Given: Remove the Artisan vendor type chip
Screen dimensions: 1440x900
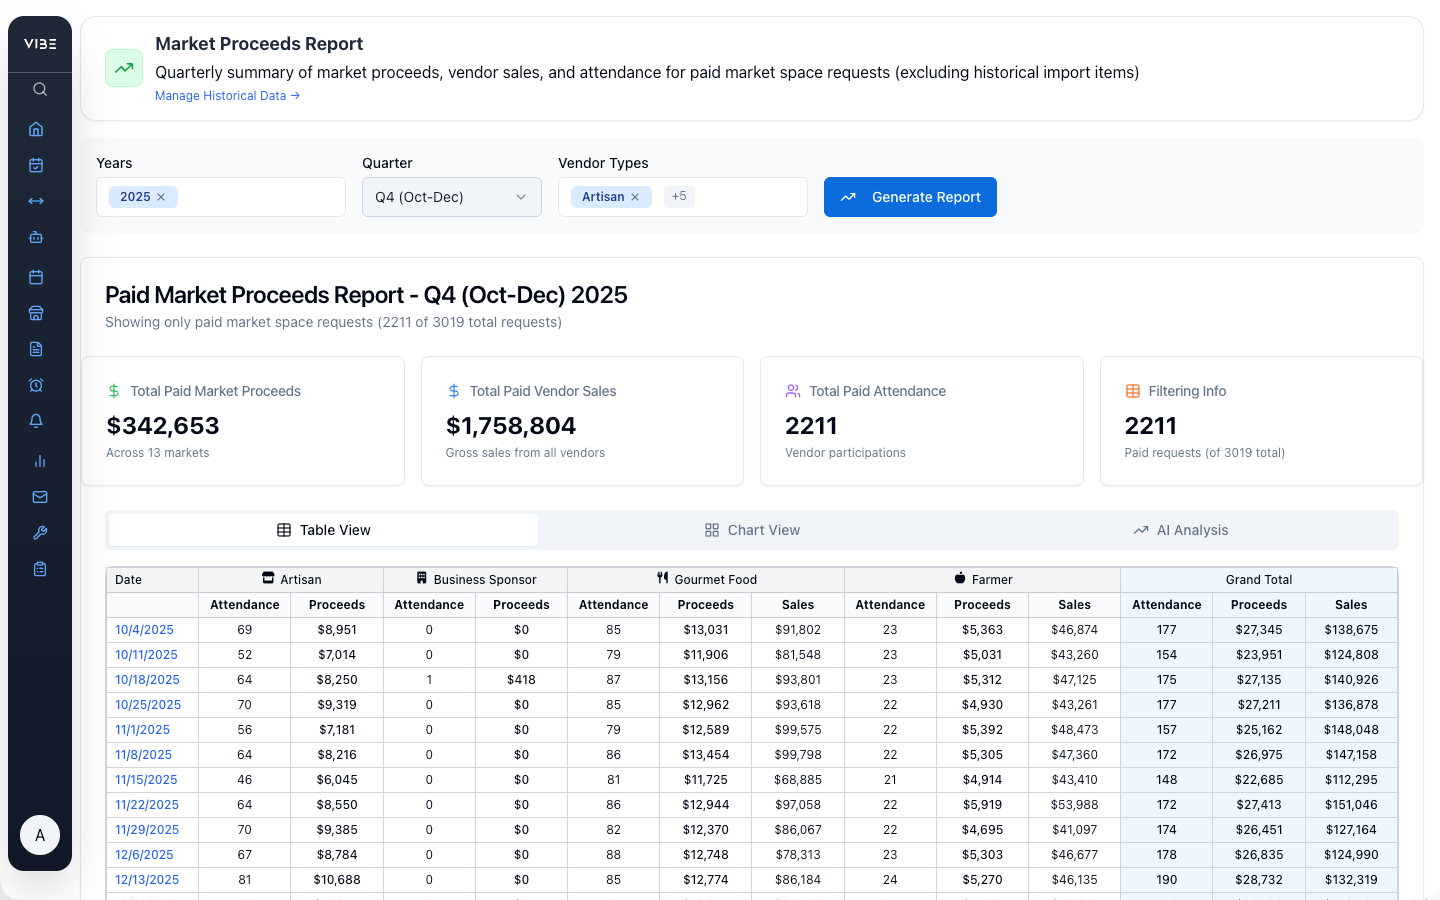Looking at the screenshot, I should [637, 196].
